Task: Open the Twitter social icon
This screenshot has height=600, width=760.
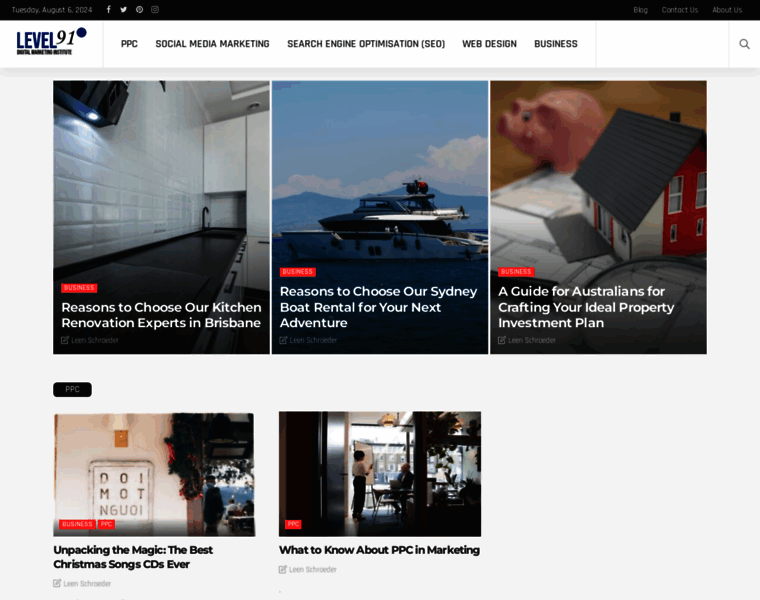Action: click(x=124, y=10)
